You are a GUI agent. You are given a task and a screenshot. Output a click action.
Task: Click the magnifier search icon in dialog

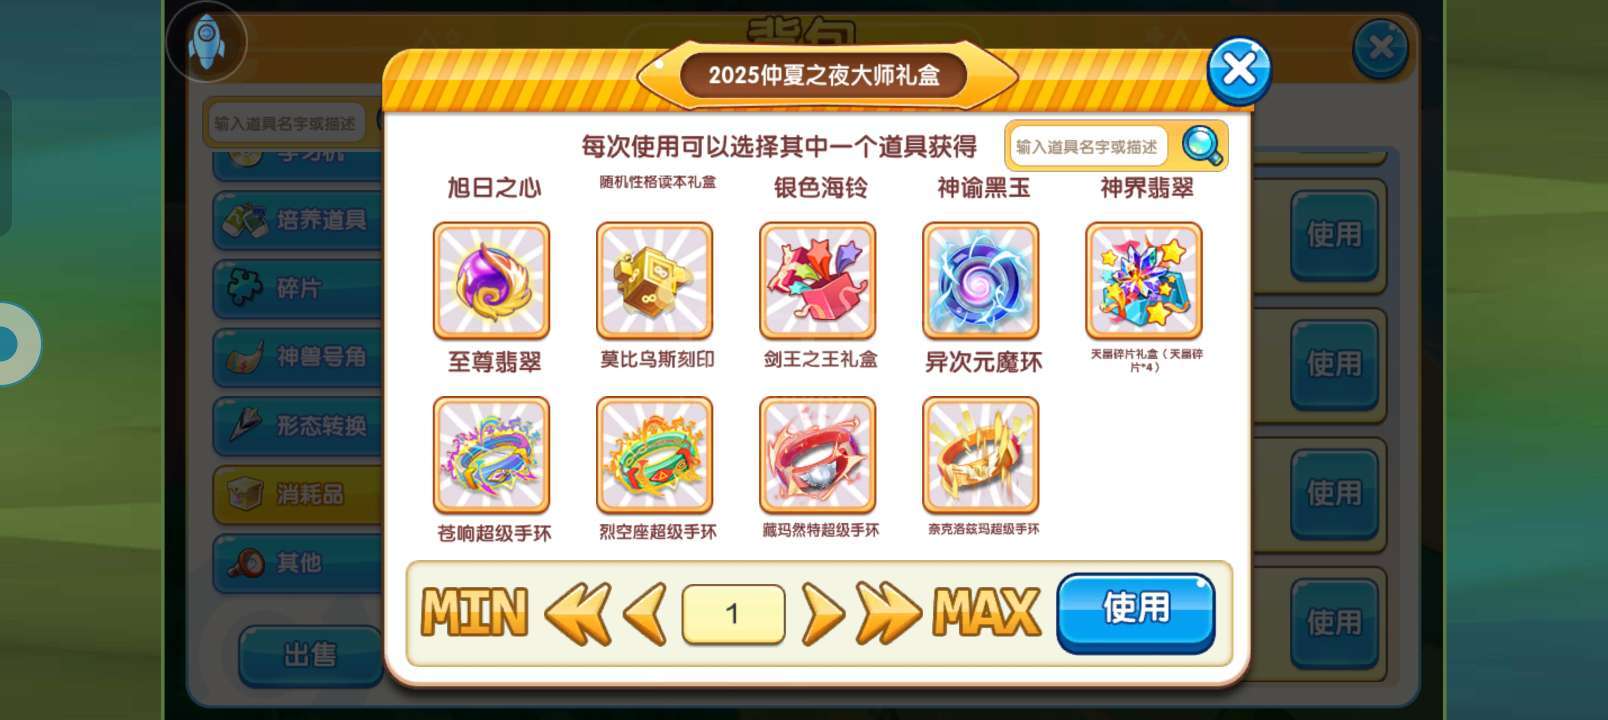pyautogui.click(x=1202, y=146)
